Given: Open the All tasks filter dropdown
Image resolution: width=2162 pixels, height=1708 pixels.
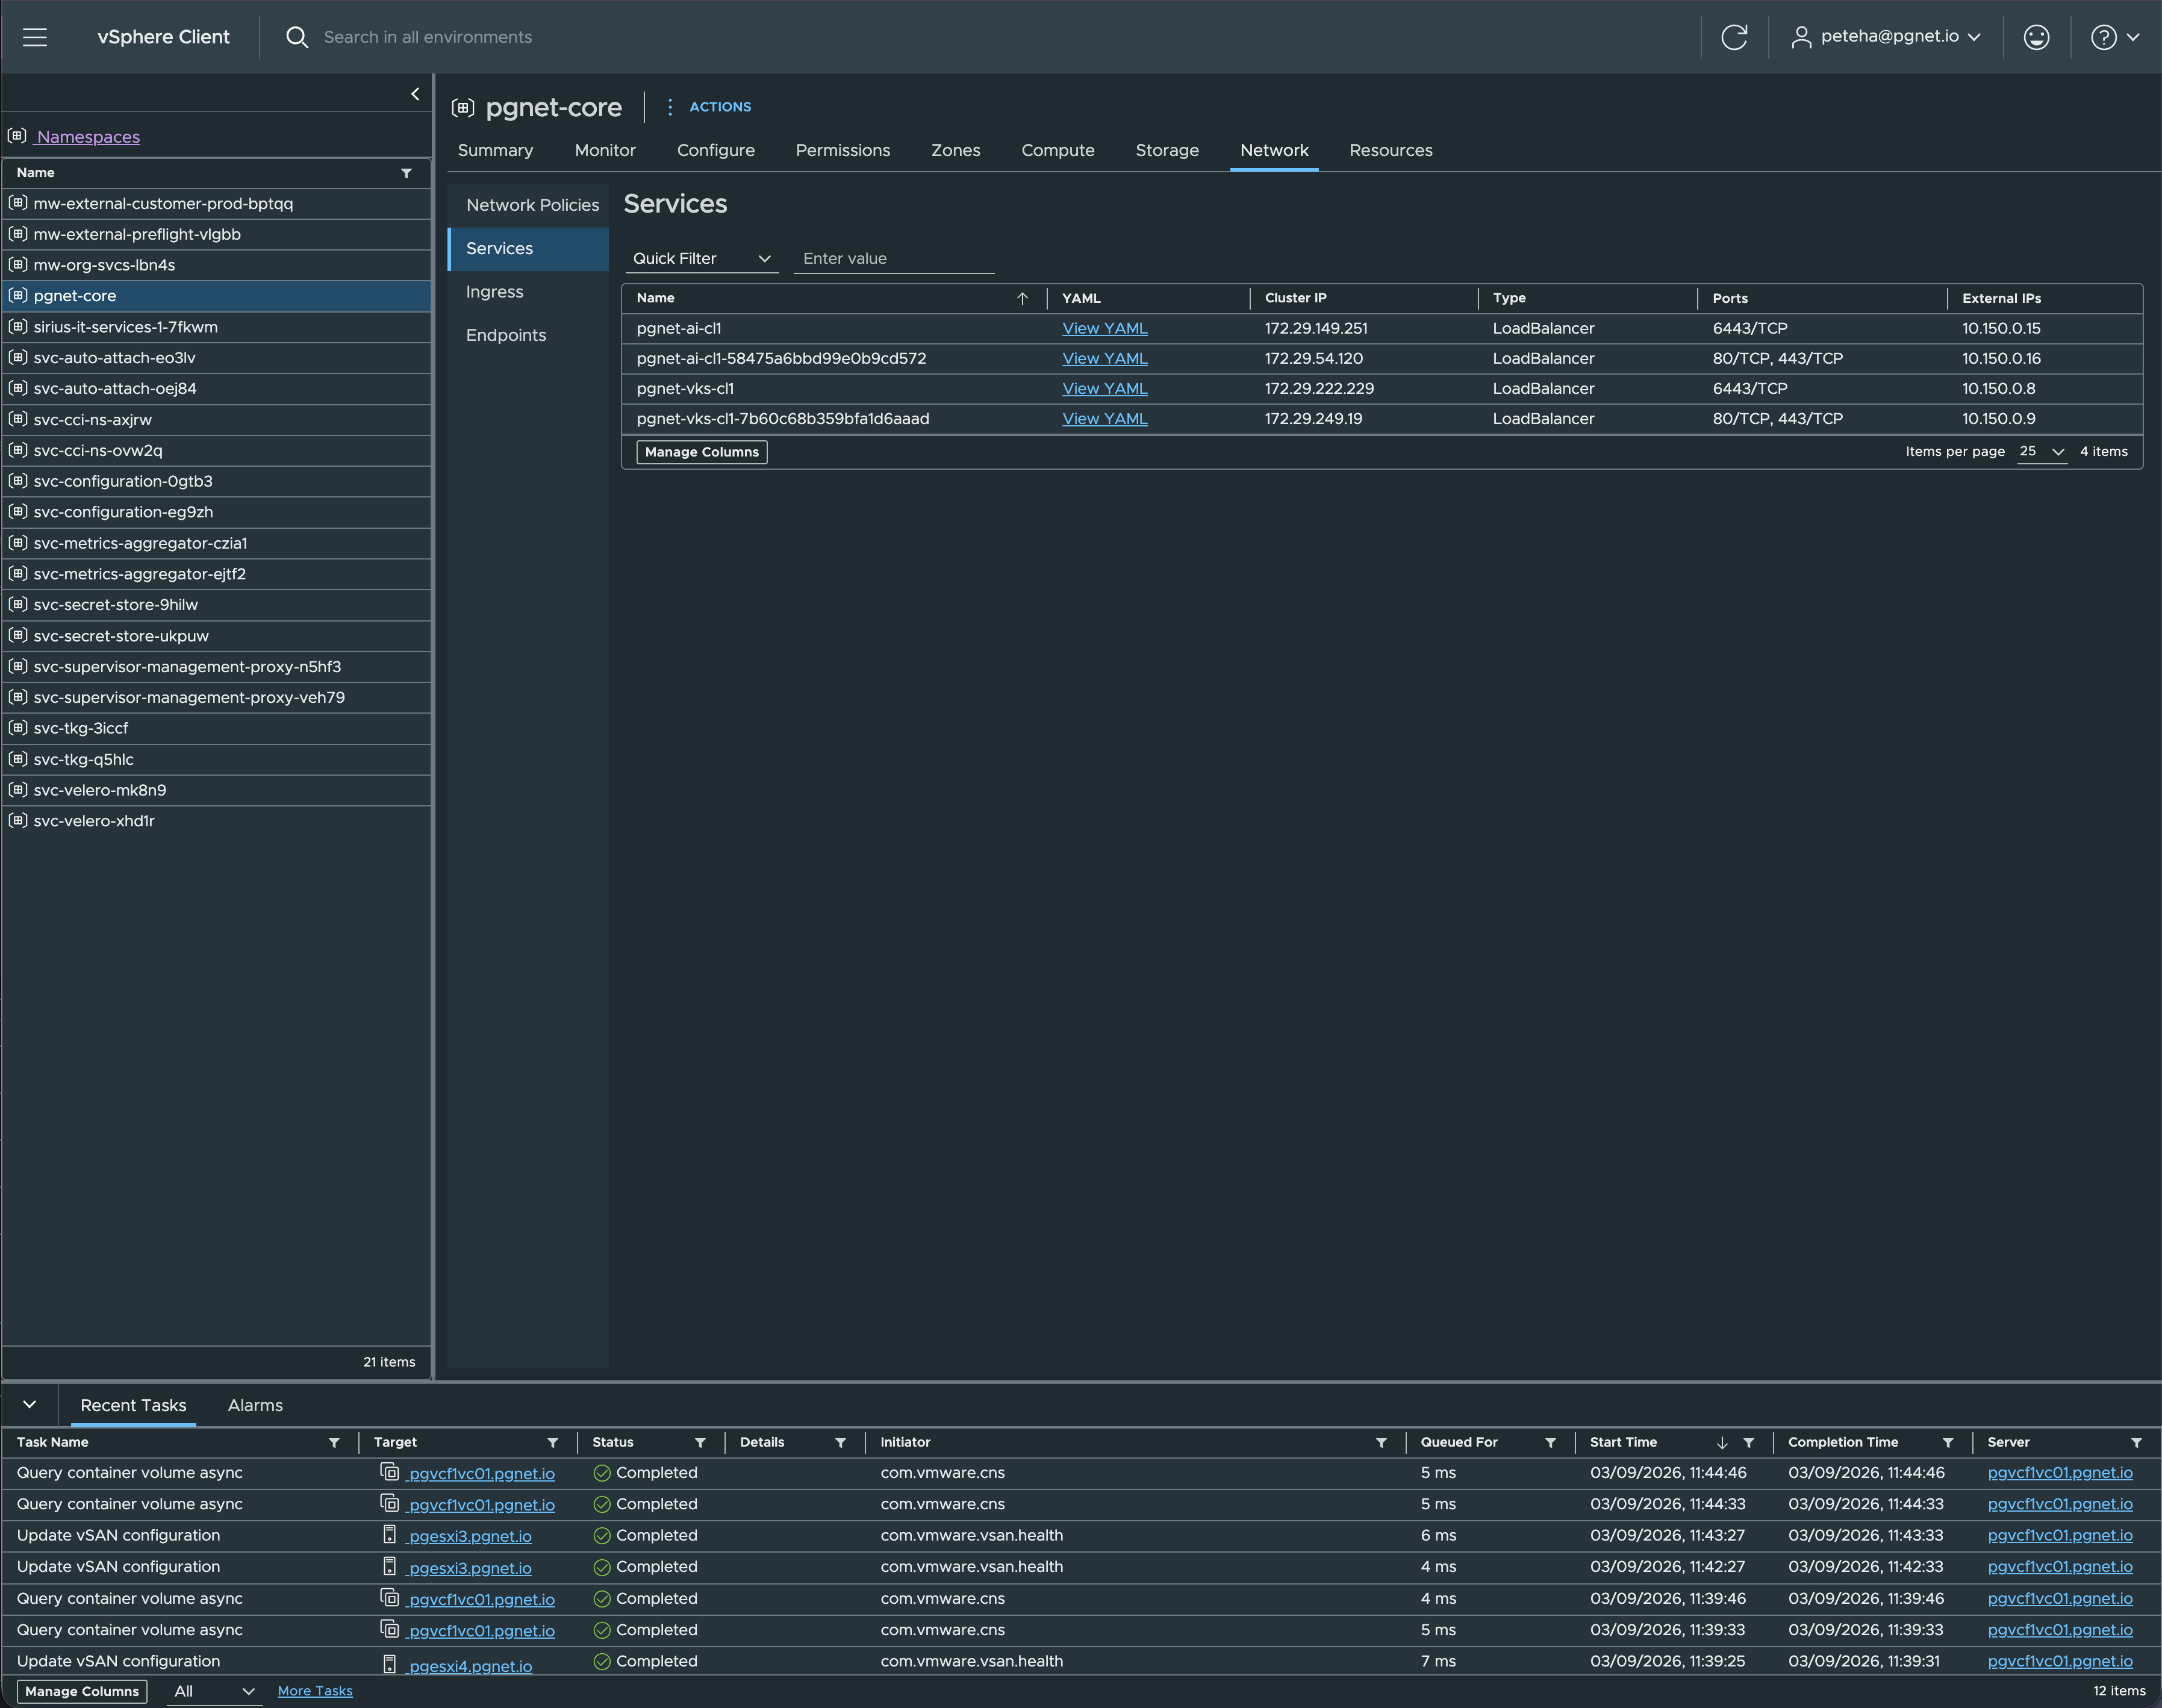Looking at the screenshot, I should 213,1691.
